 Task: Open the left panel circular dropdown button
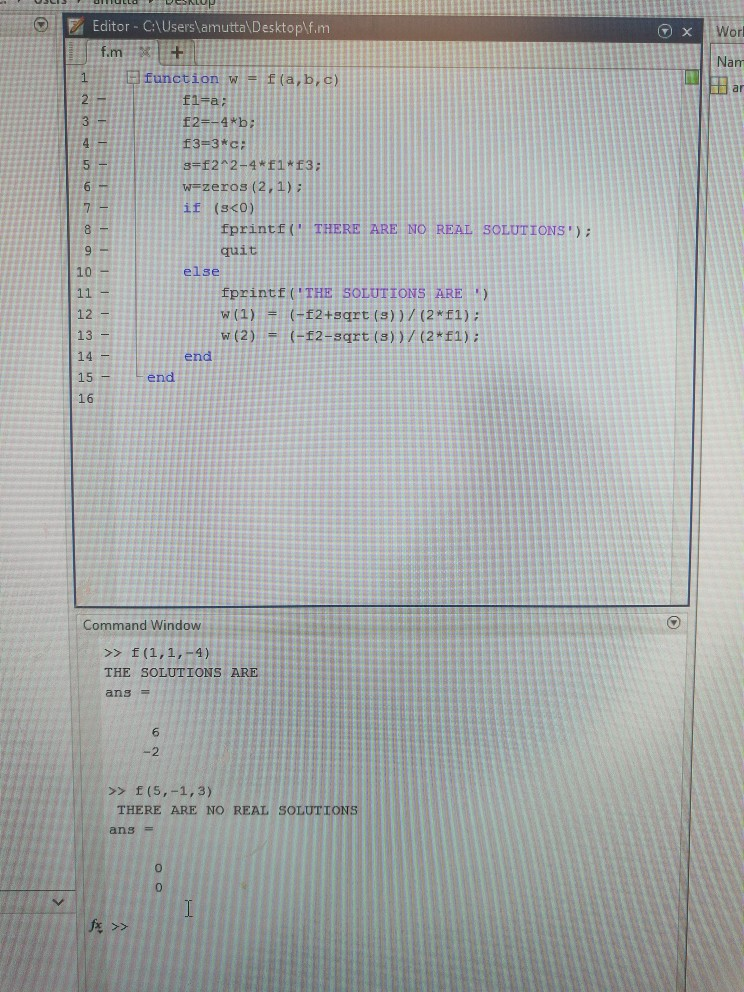pos(41,25)
